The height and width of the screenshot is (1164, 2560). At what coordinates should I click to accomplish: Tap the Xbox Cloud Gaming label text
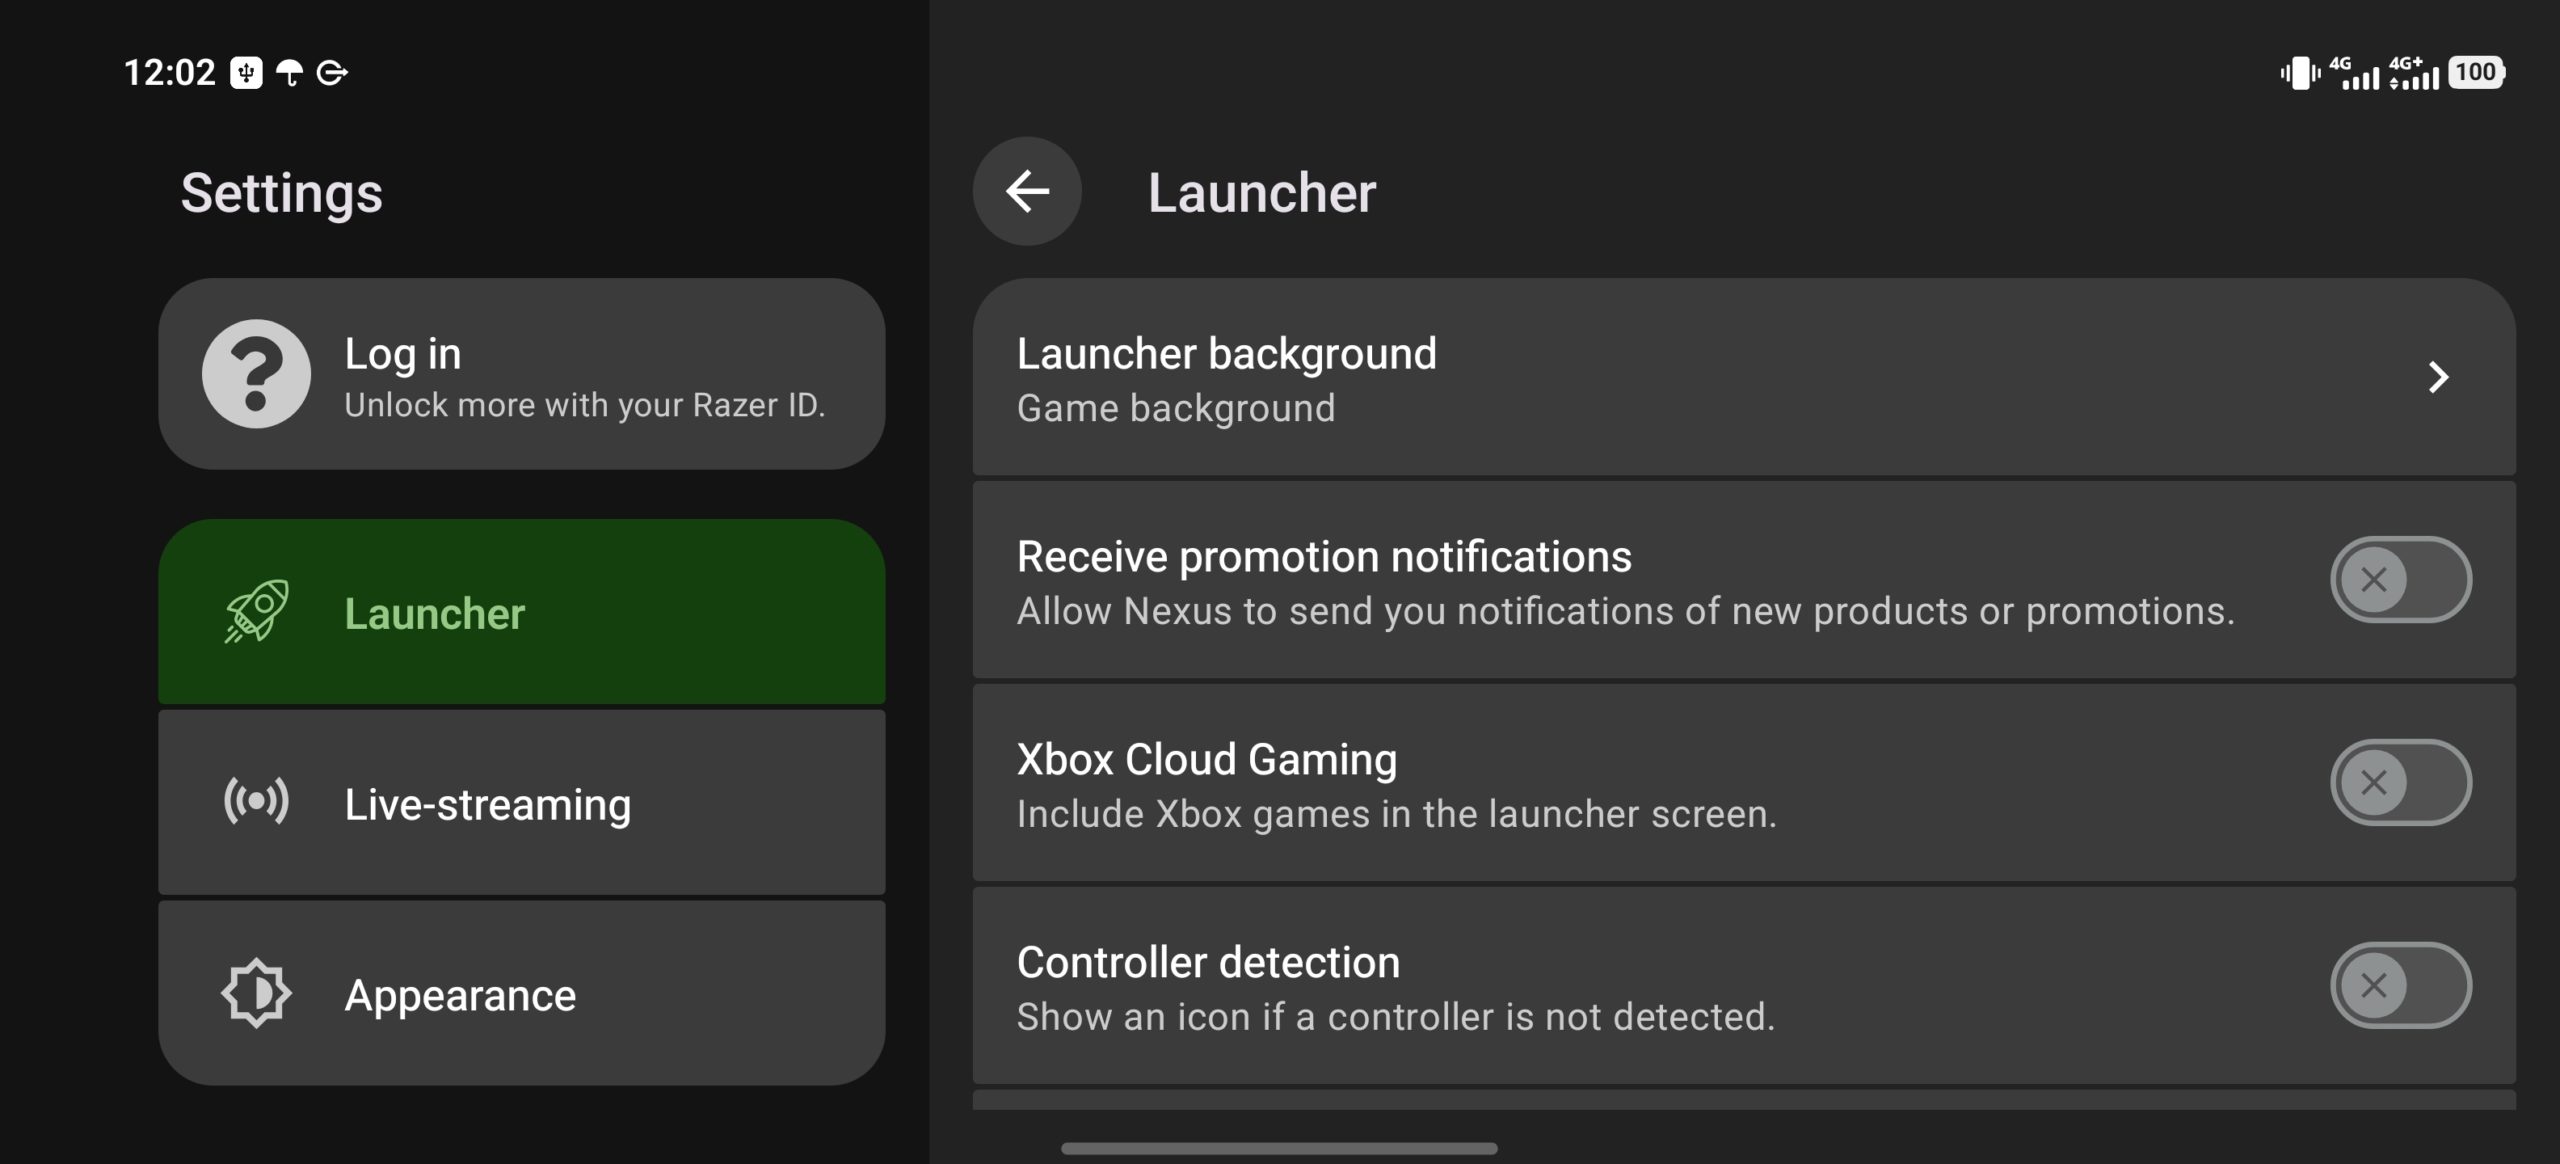coord(1207,759)
